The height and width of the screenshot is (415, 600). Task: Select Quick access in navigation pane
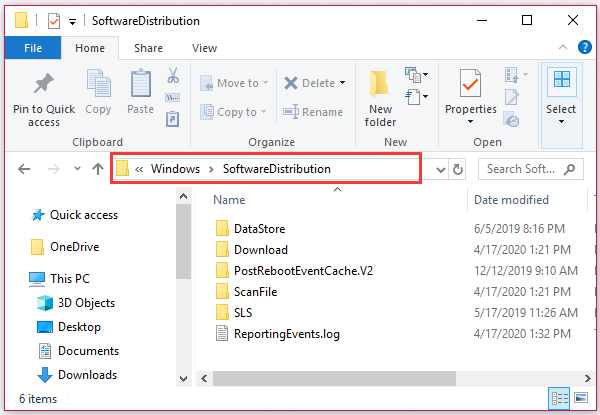click(x=74, y=215)
